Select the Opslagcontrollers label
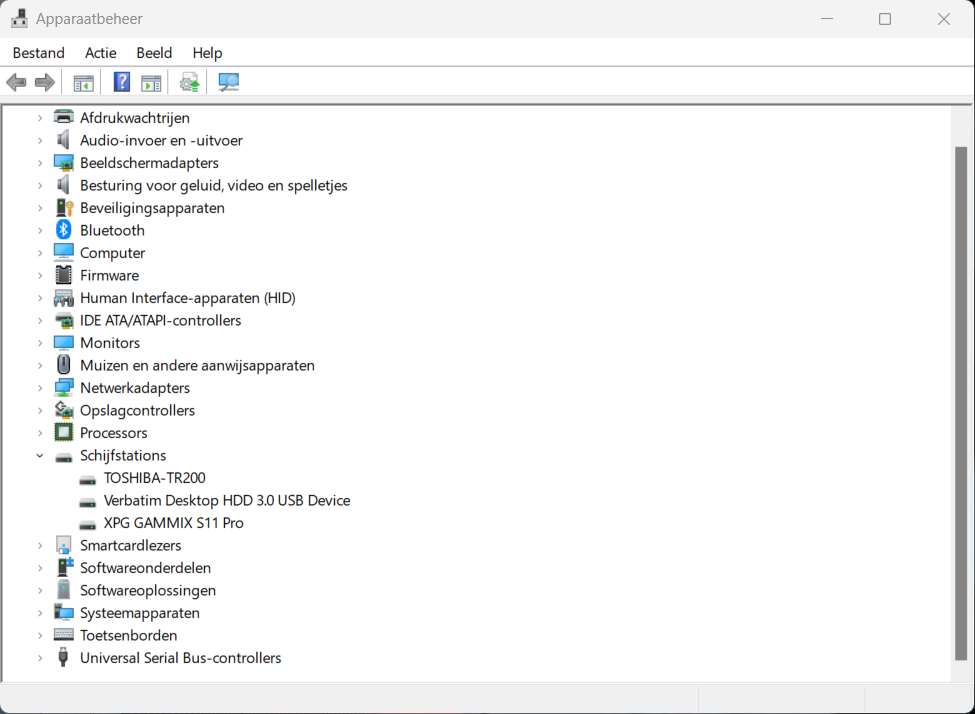 pos(137,410)
